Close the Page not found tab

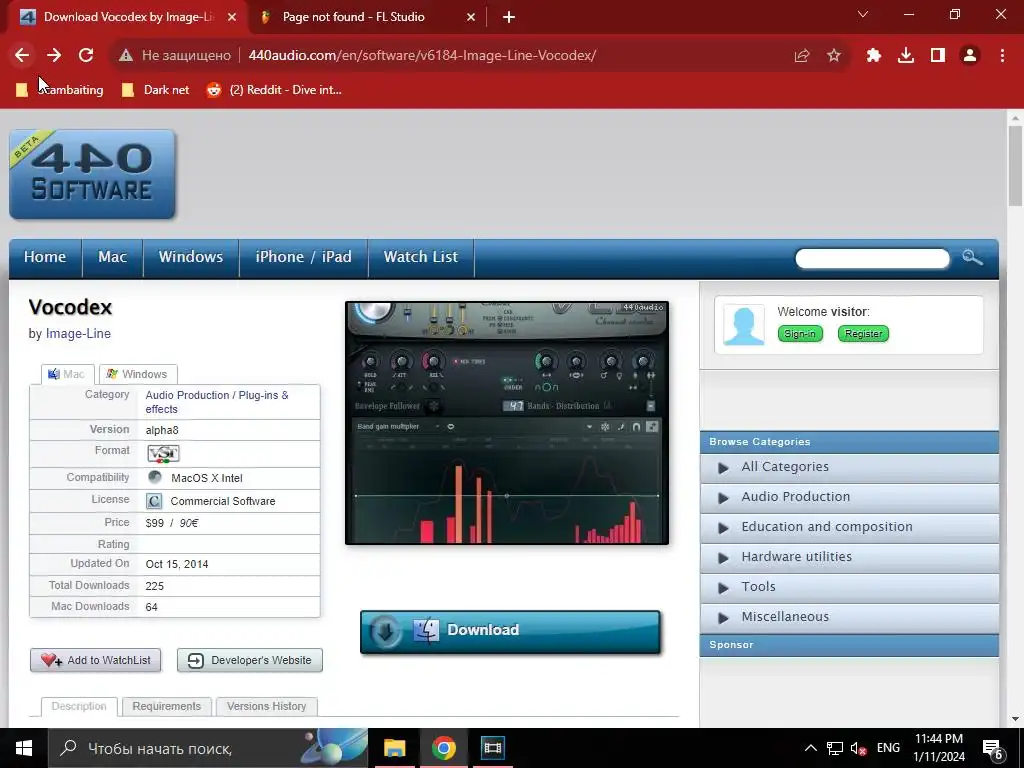(471, 17)
